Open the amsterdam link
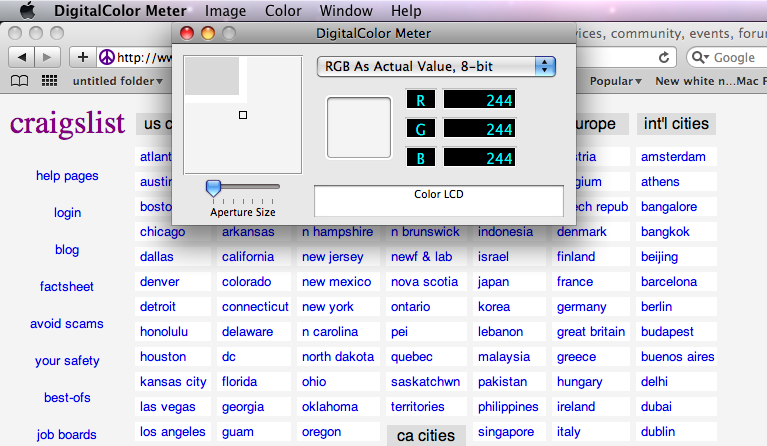This screenshot has width=767, height=446. tap(673, 157)
